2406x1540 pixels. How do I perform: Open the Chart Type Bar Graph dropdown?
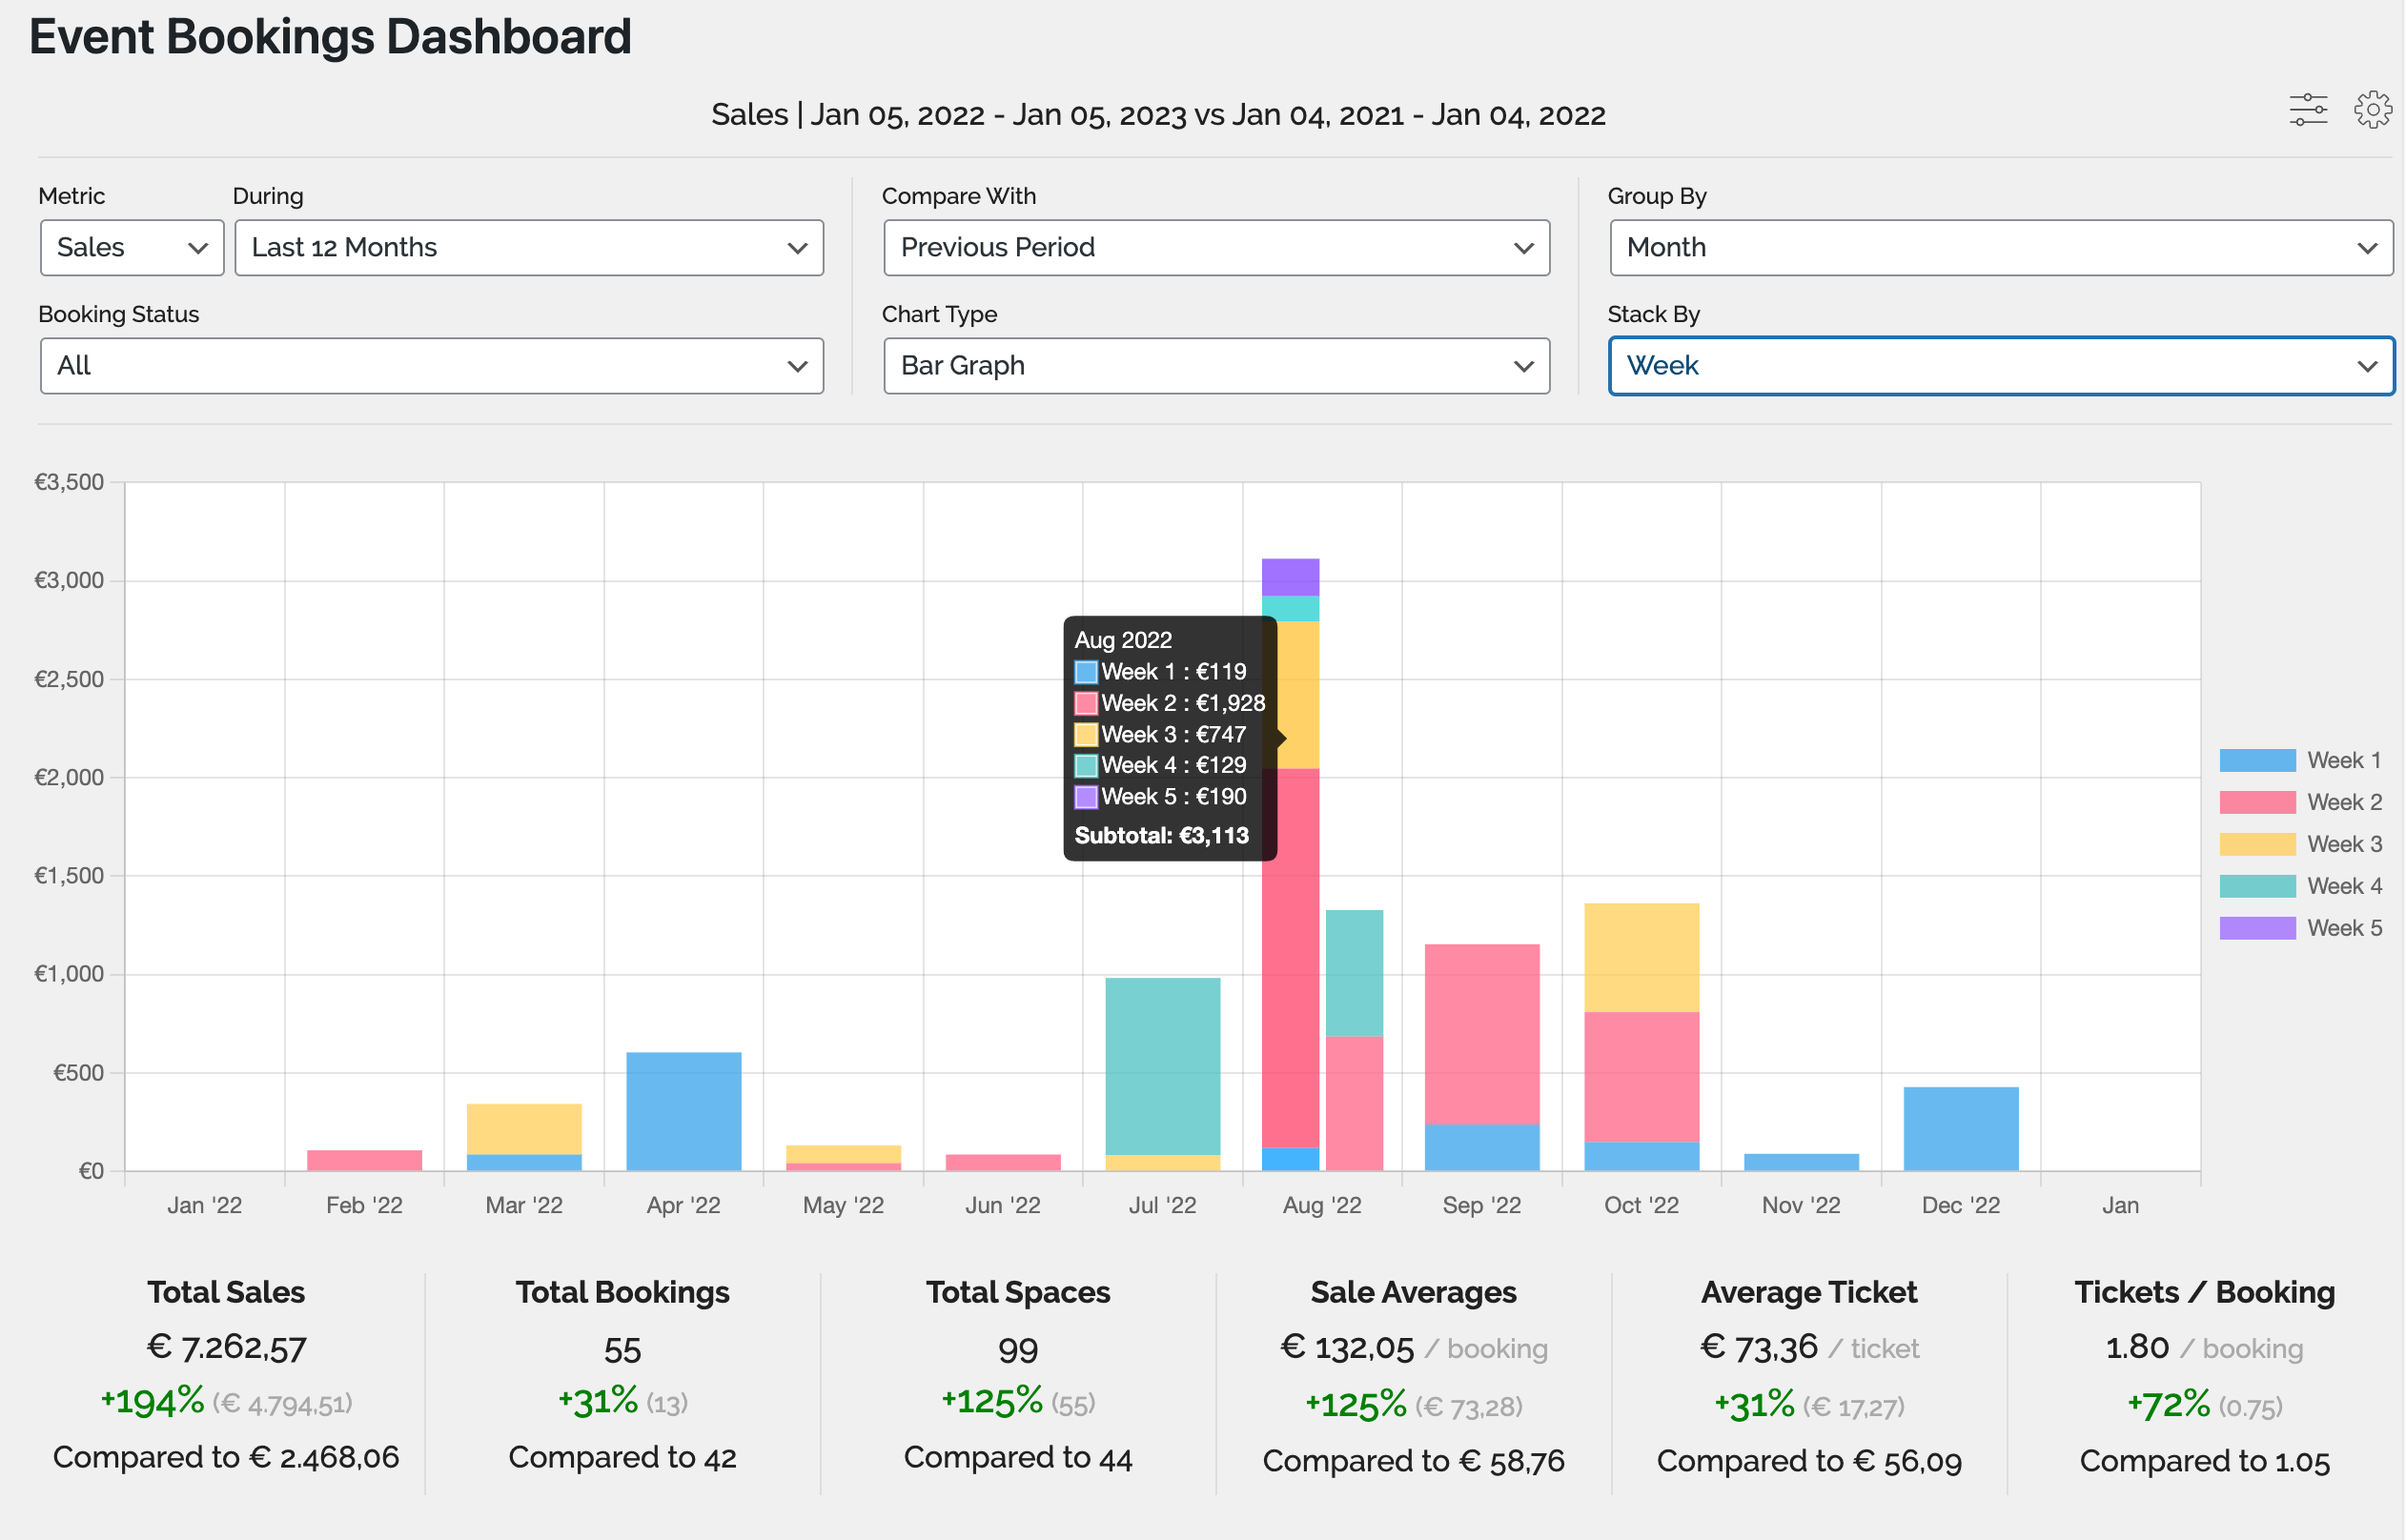[1216, 366]
